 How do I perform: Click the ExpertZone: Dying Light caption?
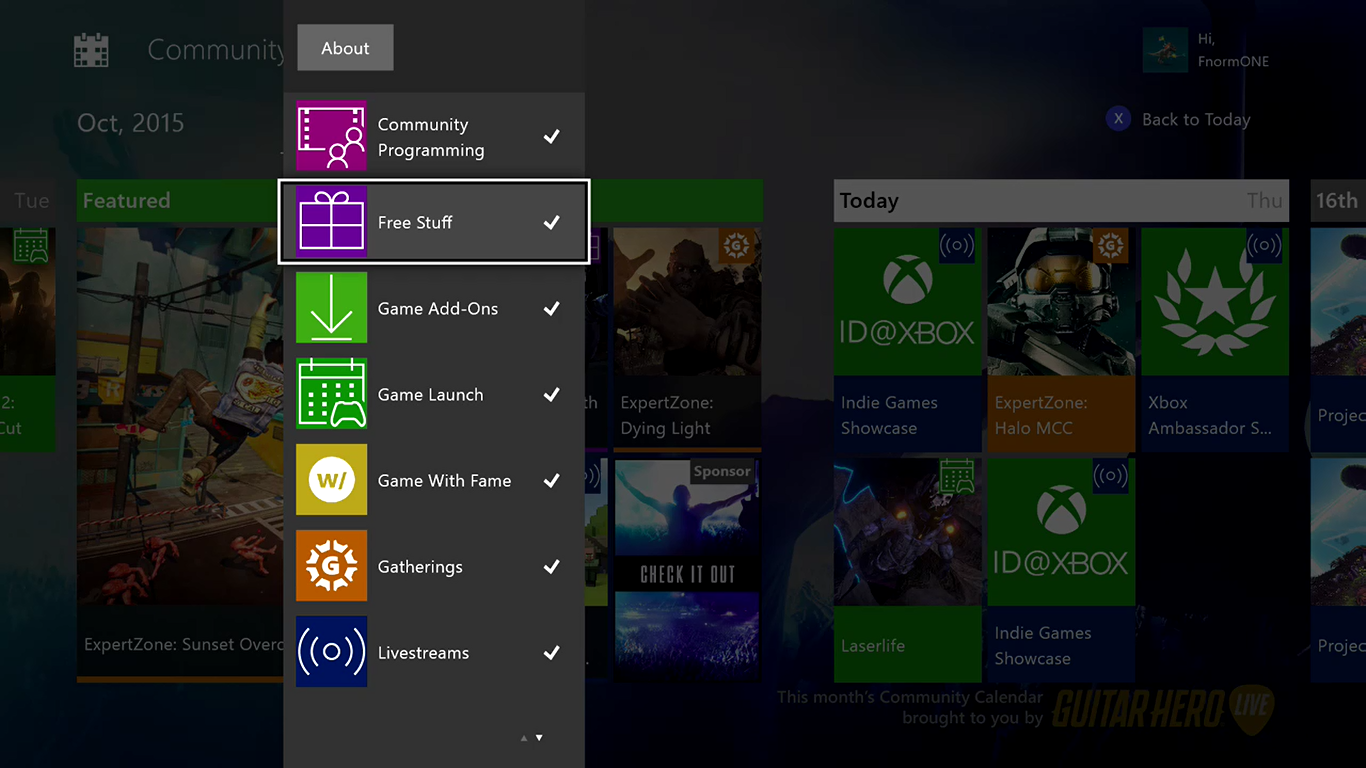point(667,415)
